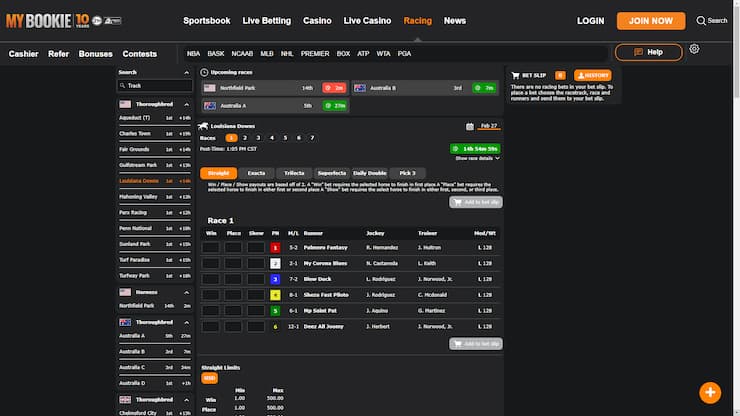Tick Place box for Slew Duck
740x416 pixels.
click(233, 279)
